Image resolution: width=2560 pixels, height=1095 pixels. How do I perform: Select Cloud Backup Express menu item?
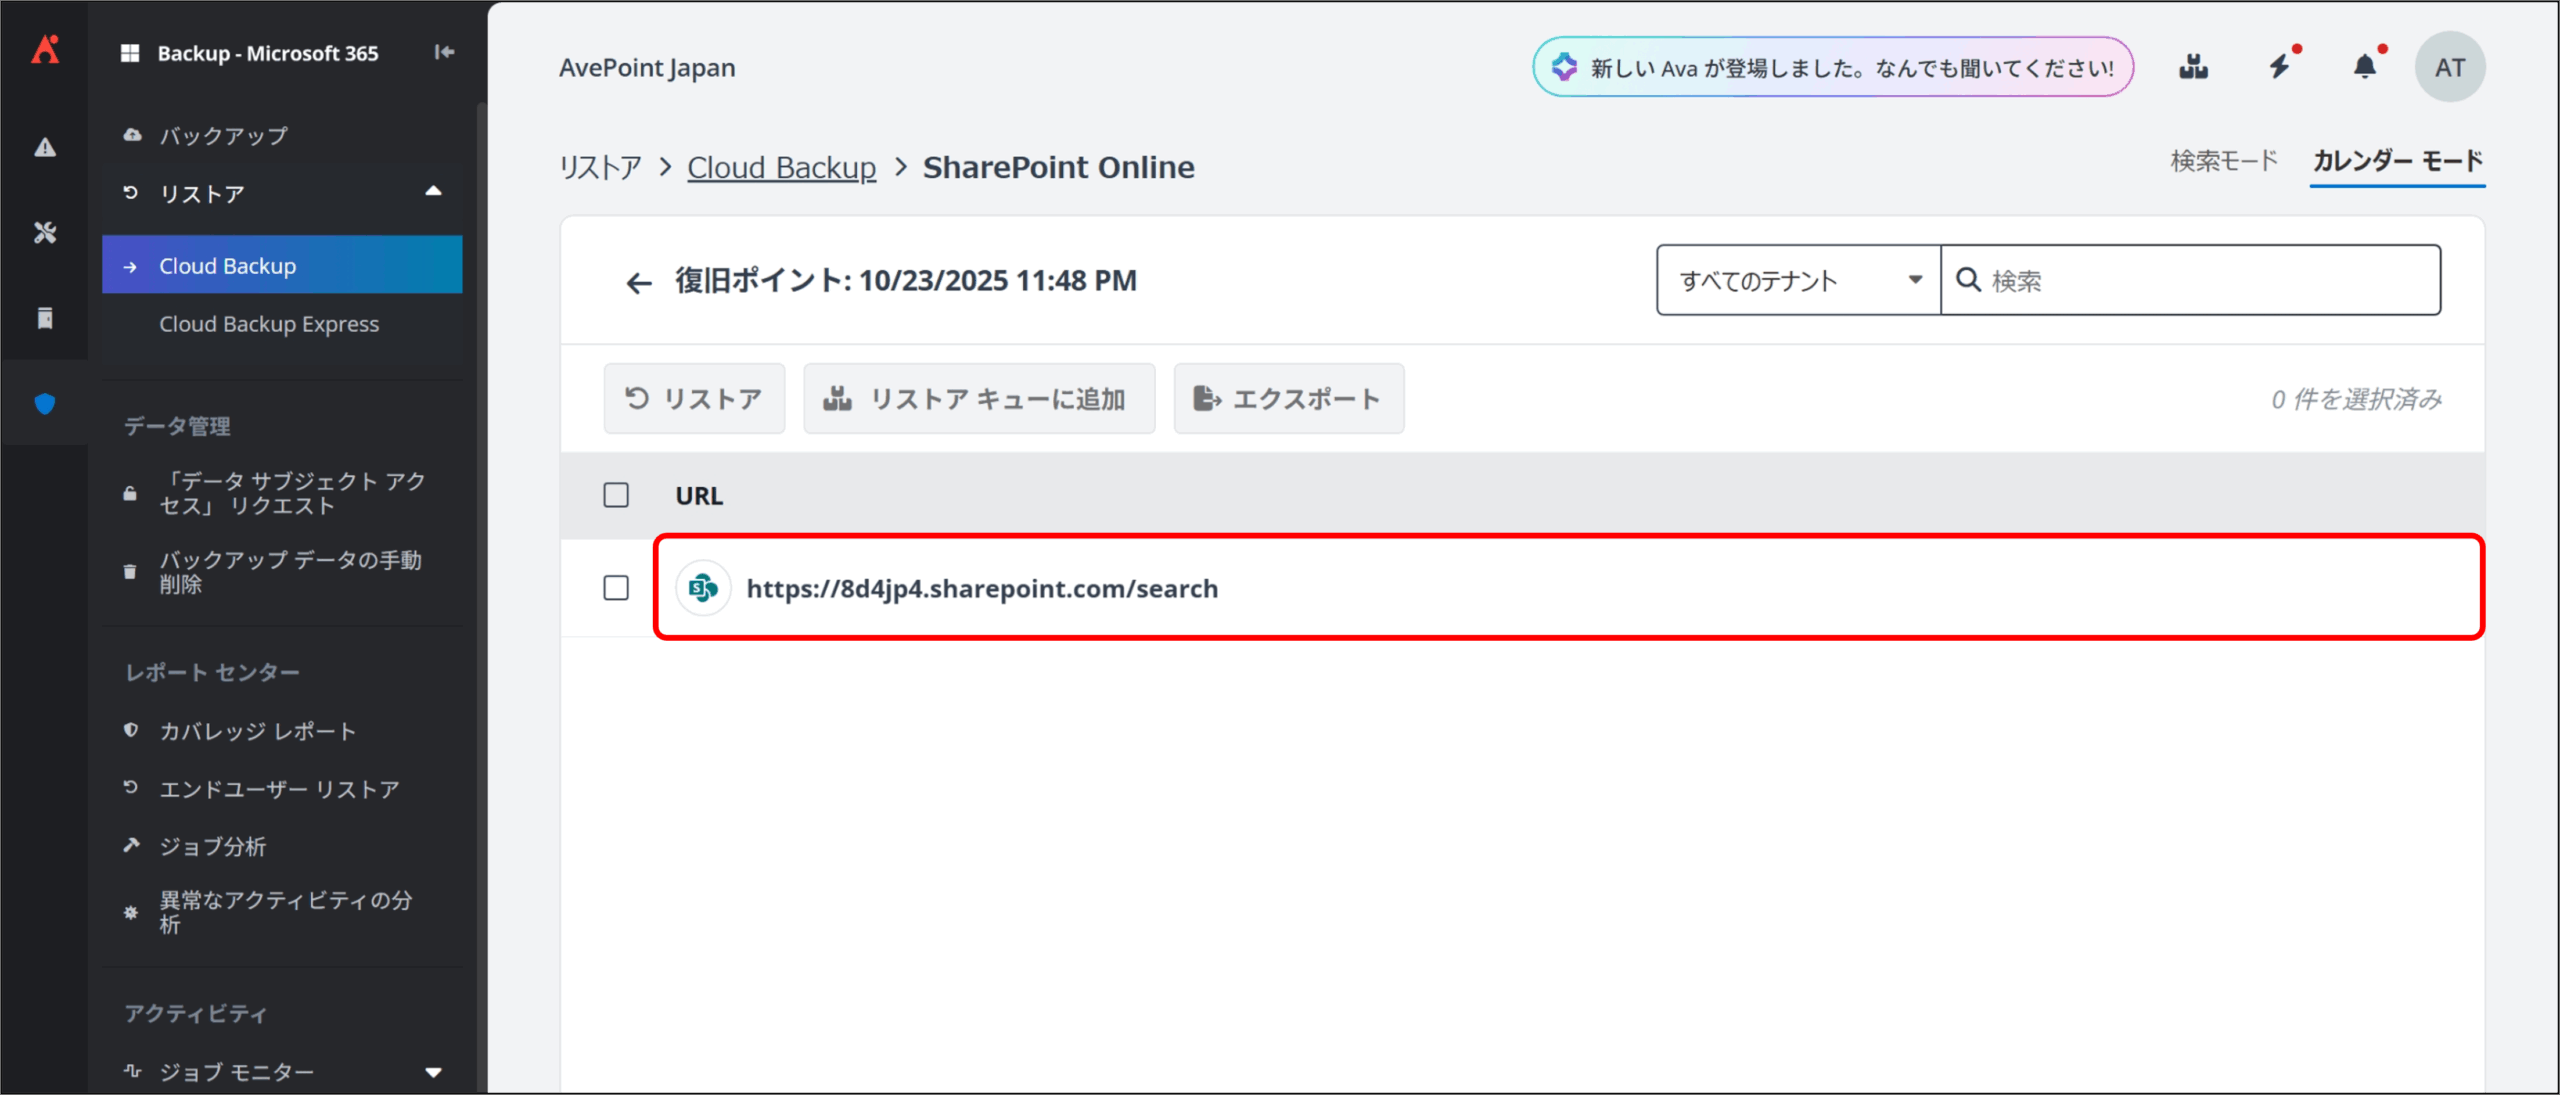269,324
